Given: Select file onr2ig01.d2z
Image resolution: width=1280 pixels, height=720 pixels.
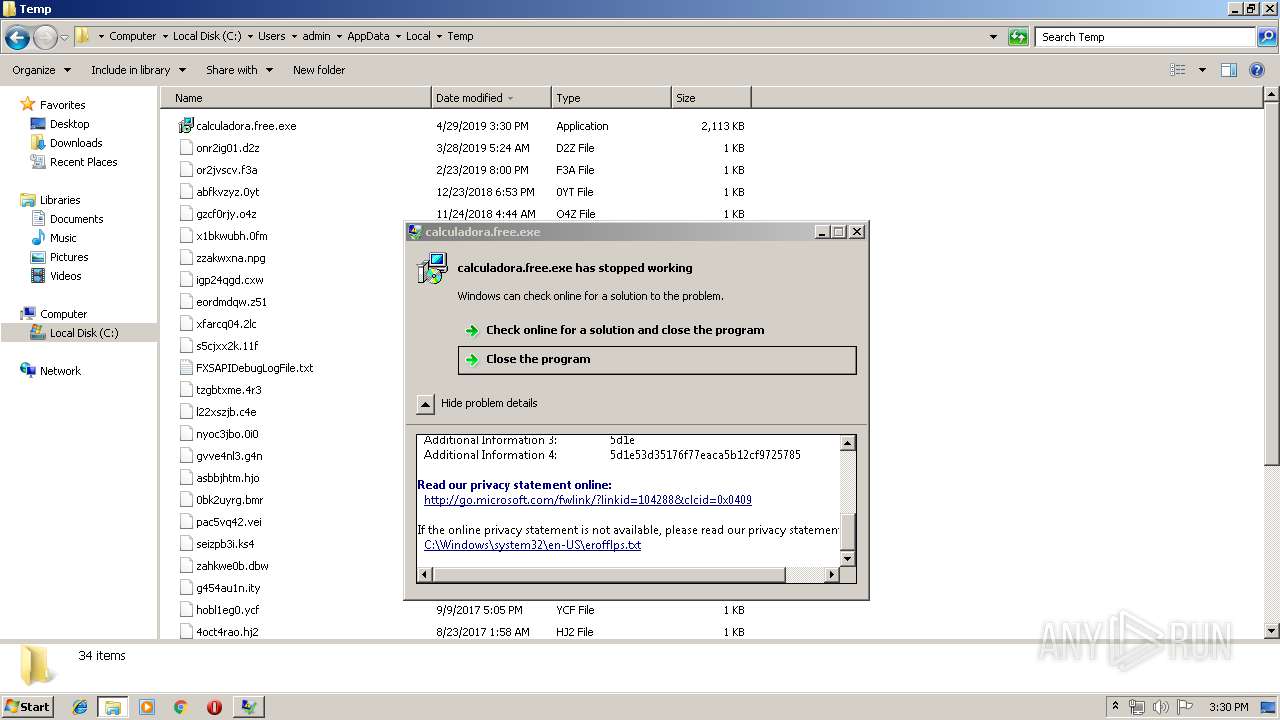Looking at the screenshot, I should 227,148.
